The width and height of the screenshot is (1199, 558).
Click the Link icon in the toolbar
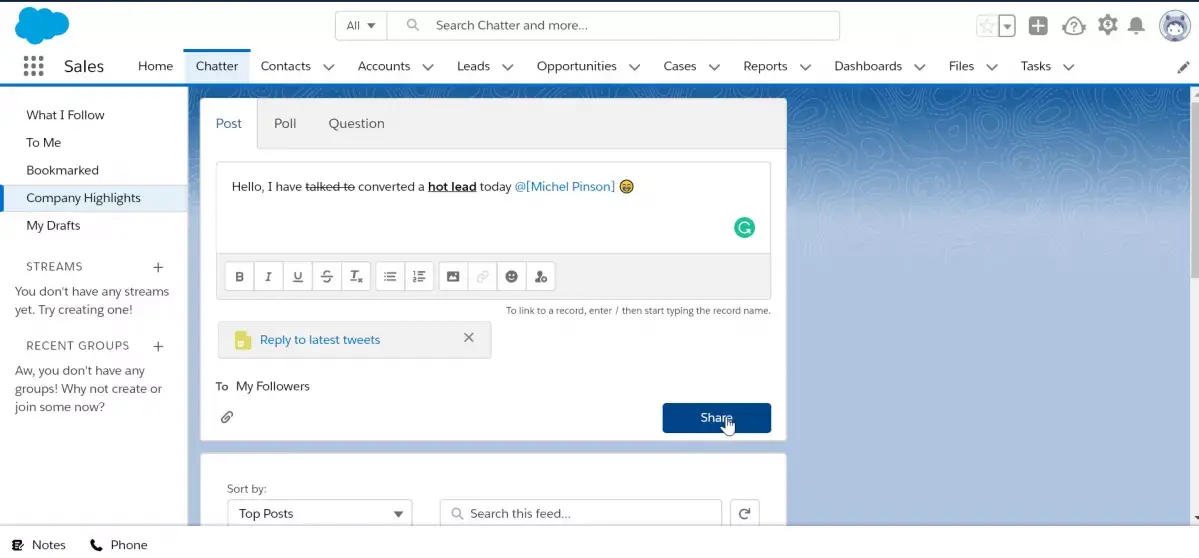(x=483, y=277)
